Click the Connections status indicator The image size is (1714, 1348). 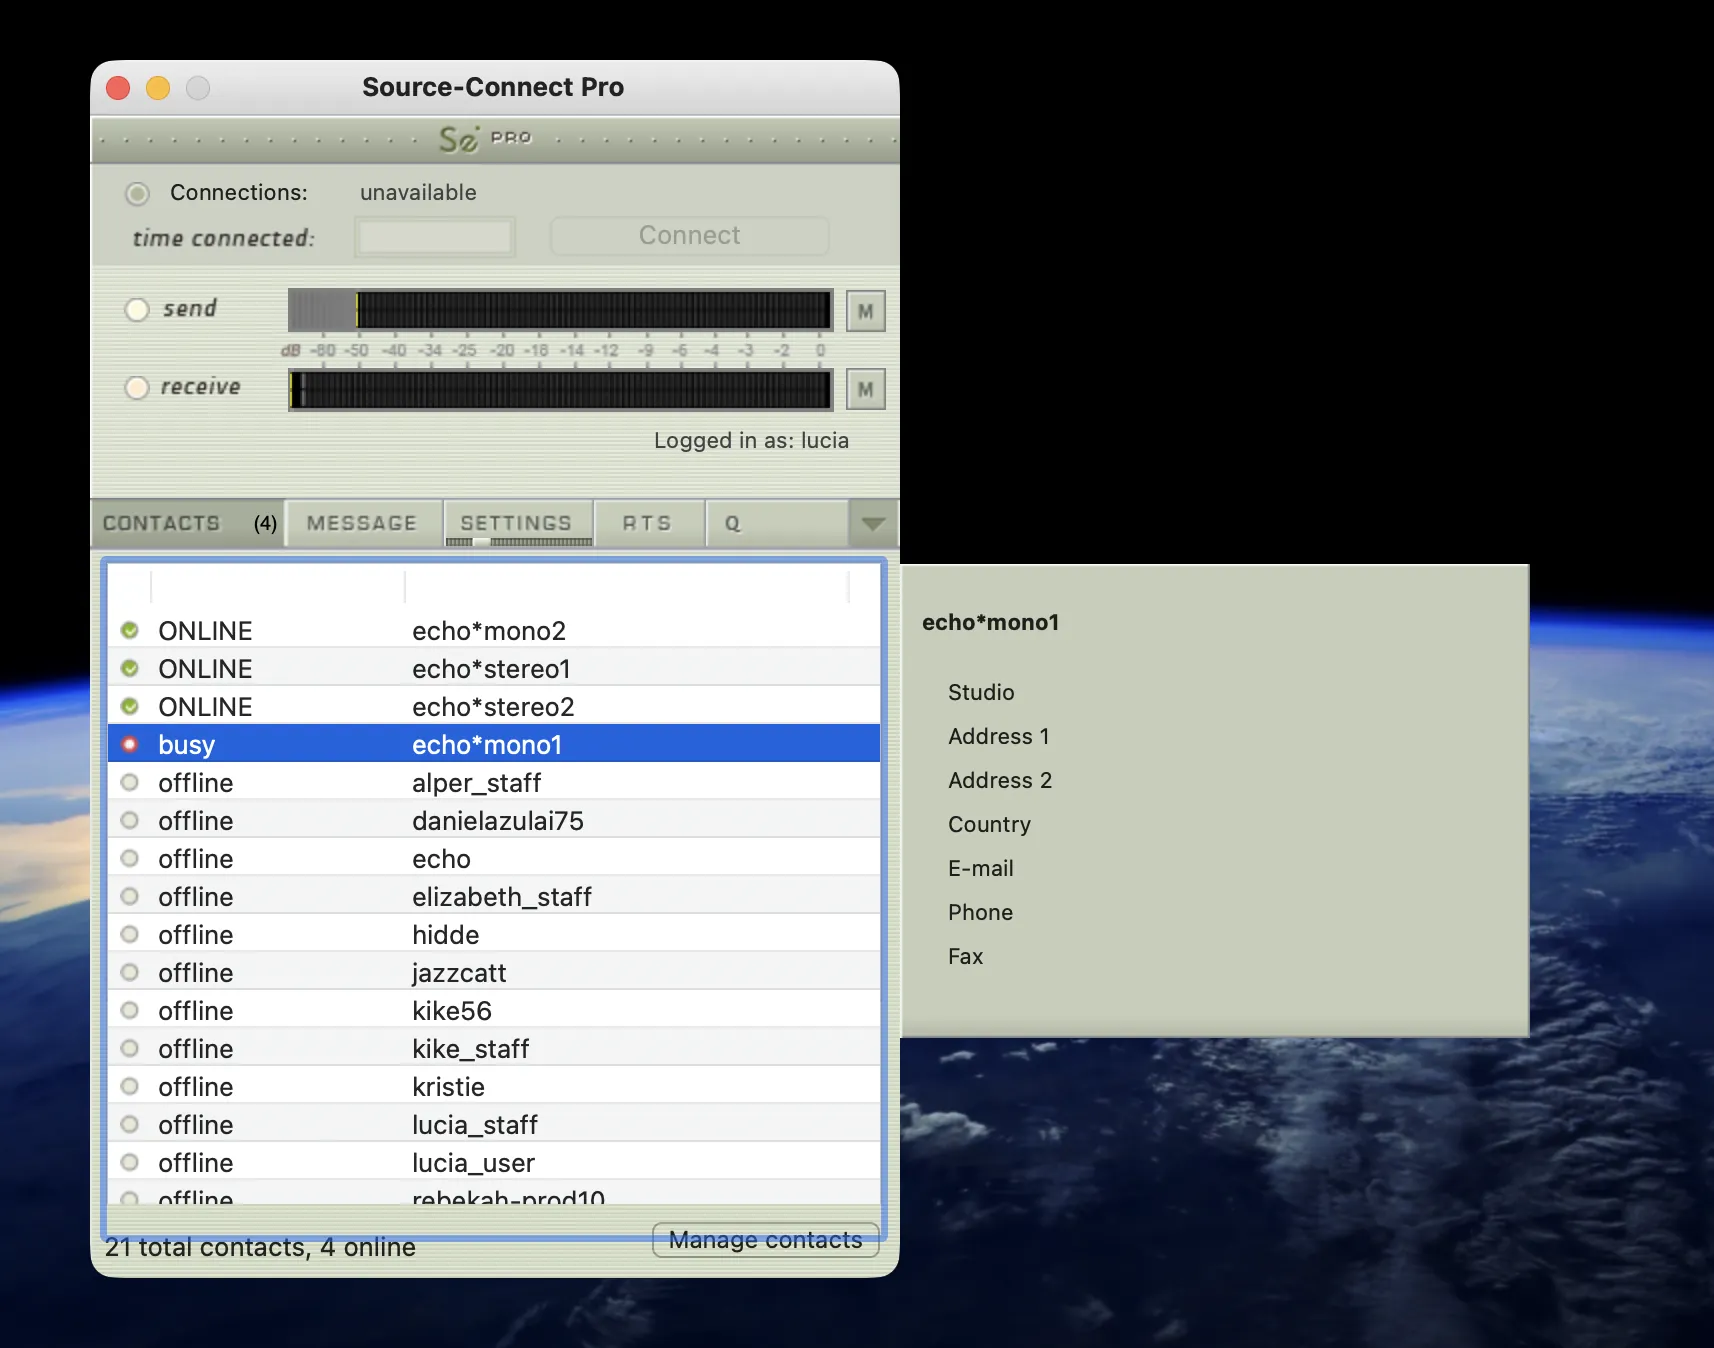click(x=138, y=193)
